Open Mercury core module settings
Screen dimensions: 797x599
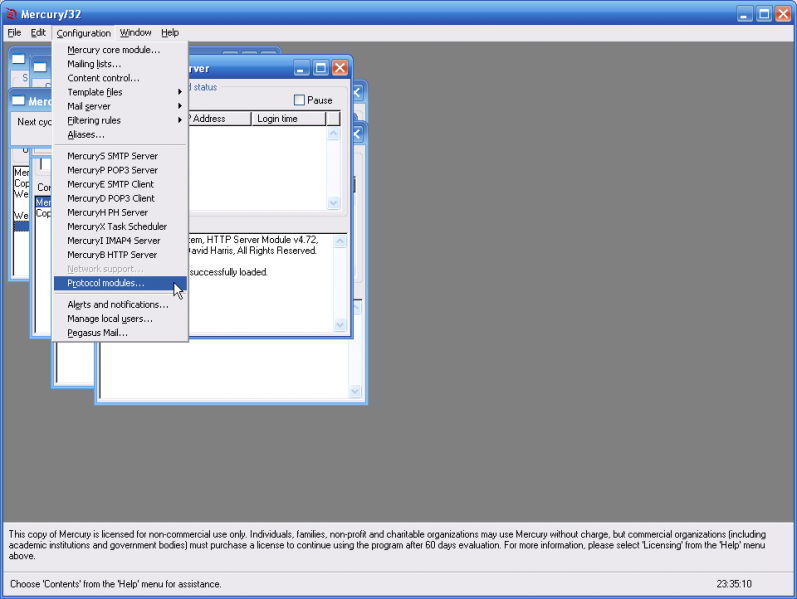113,50
